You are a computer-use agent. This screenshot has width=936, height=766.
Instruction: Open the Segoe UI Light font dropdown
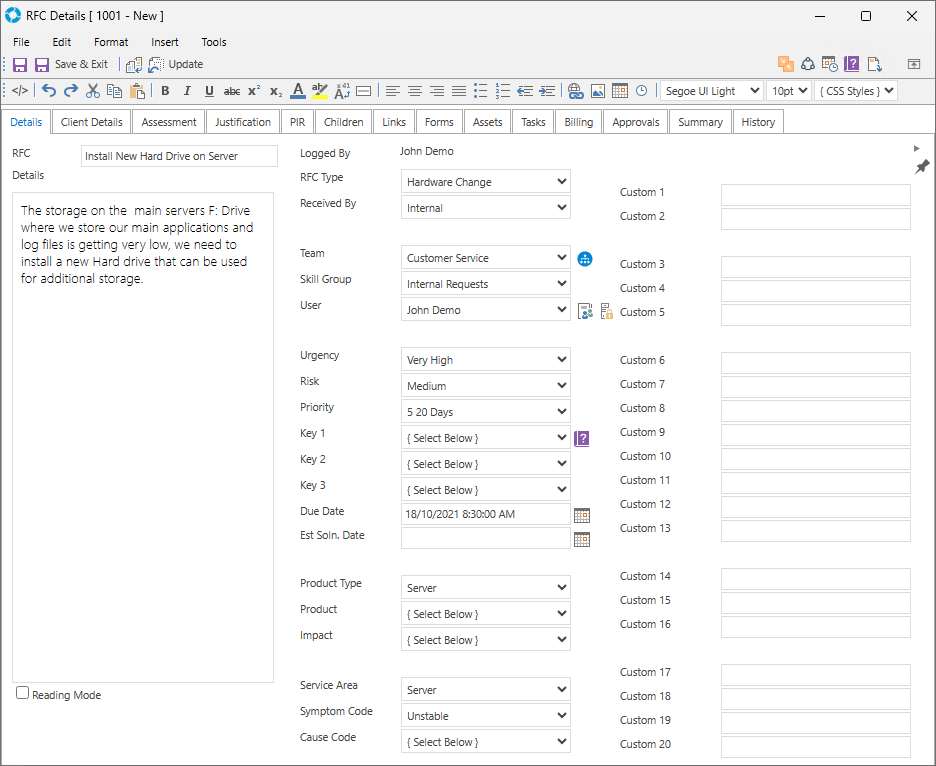coord(711,91)
